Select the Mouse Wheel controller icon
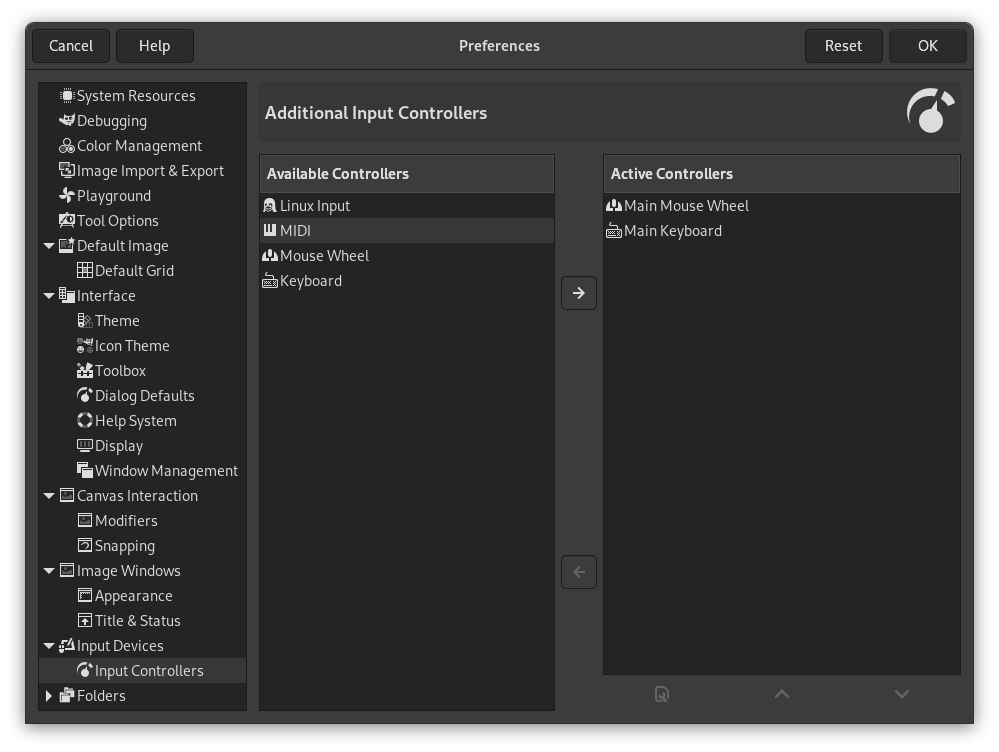The image size is (999, 752). [269, 255]
